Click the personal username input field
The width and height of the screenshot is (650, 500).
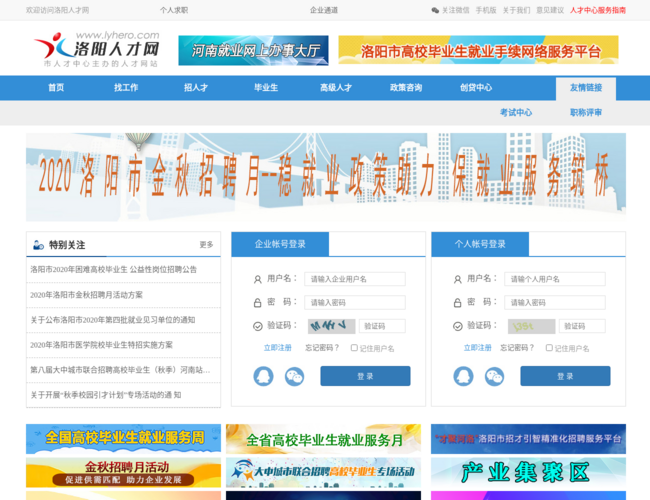pos(555,279)
